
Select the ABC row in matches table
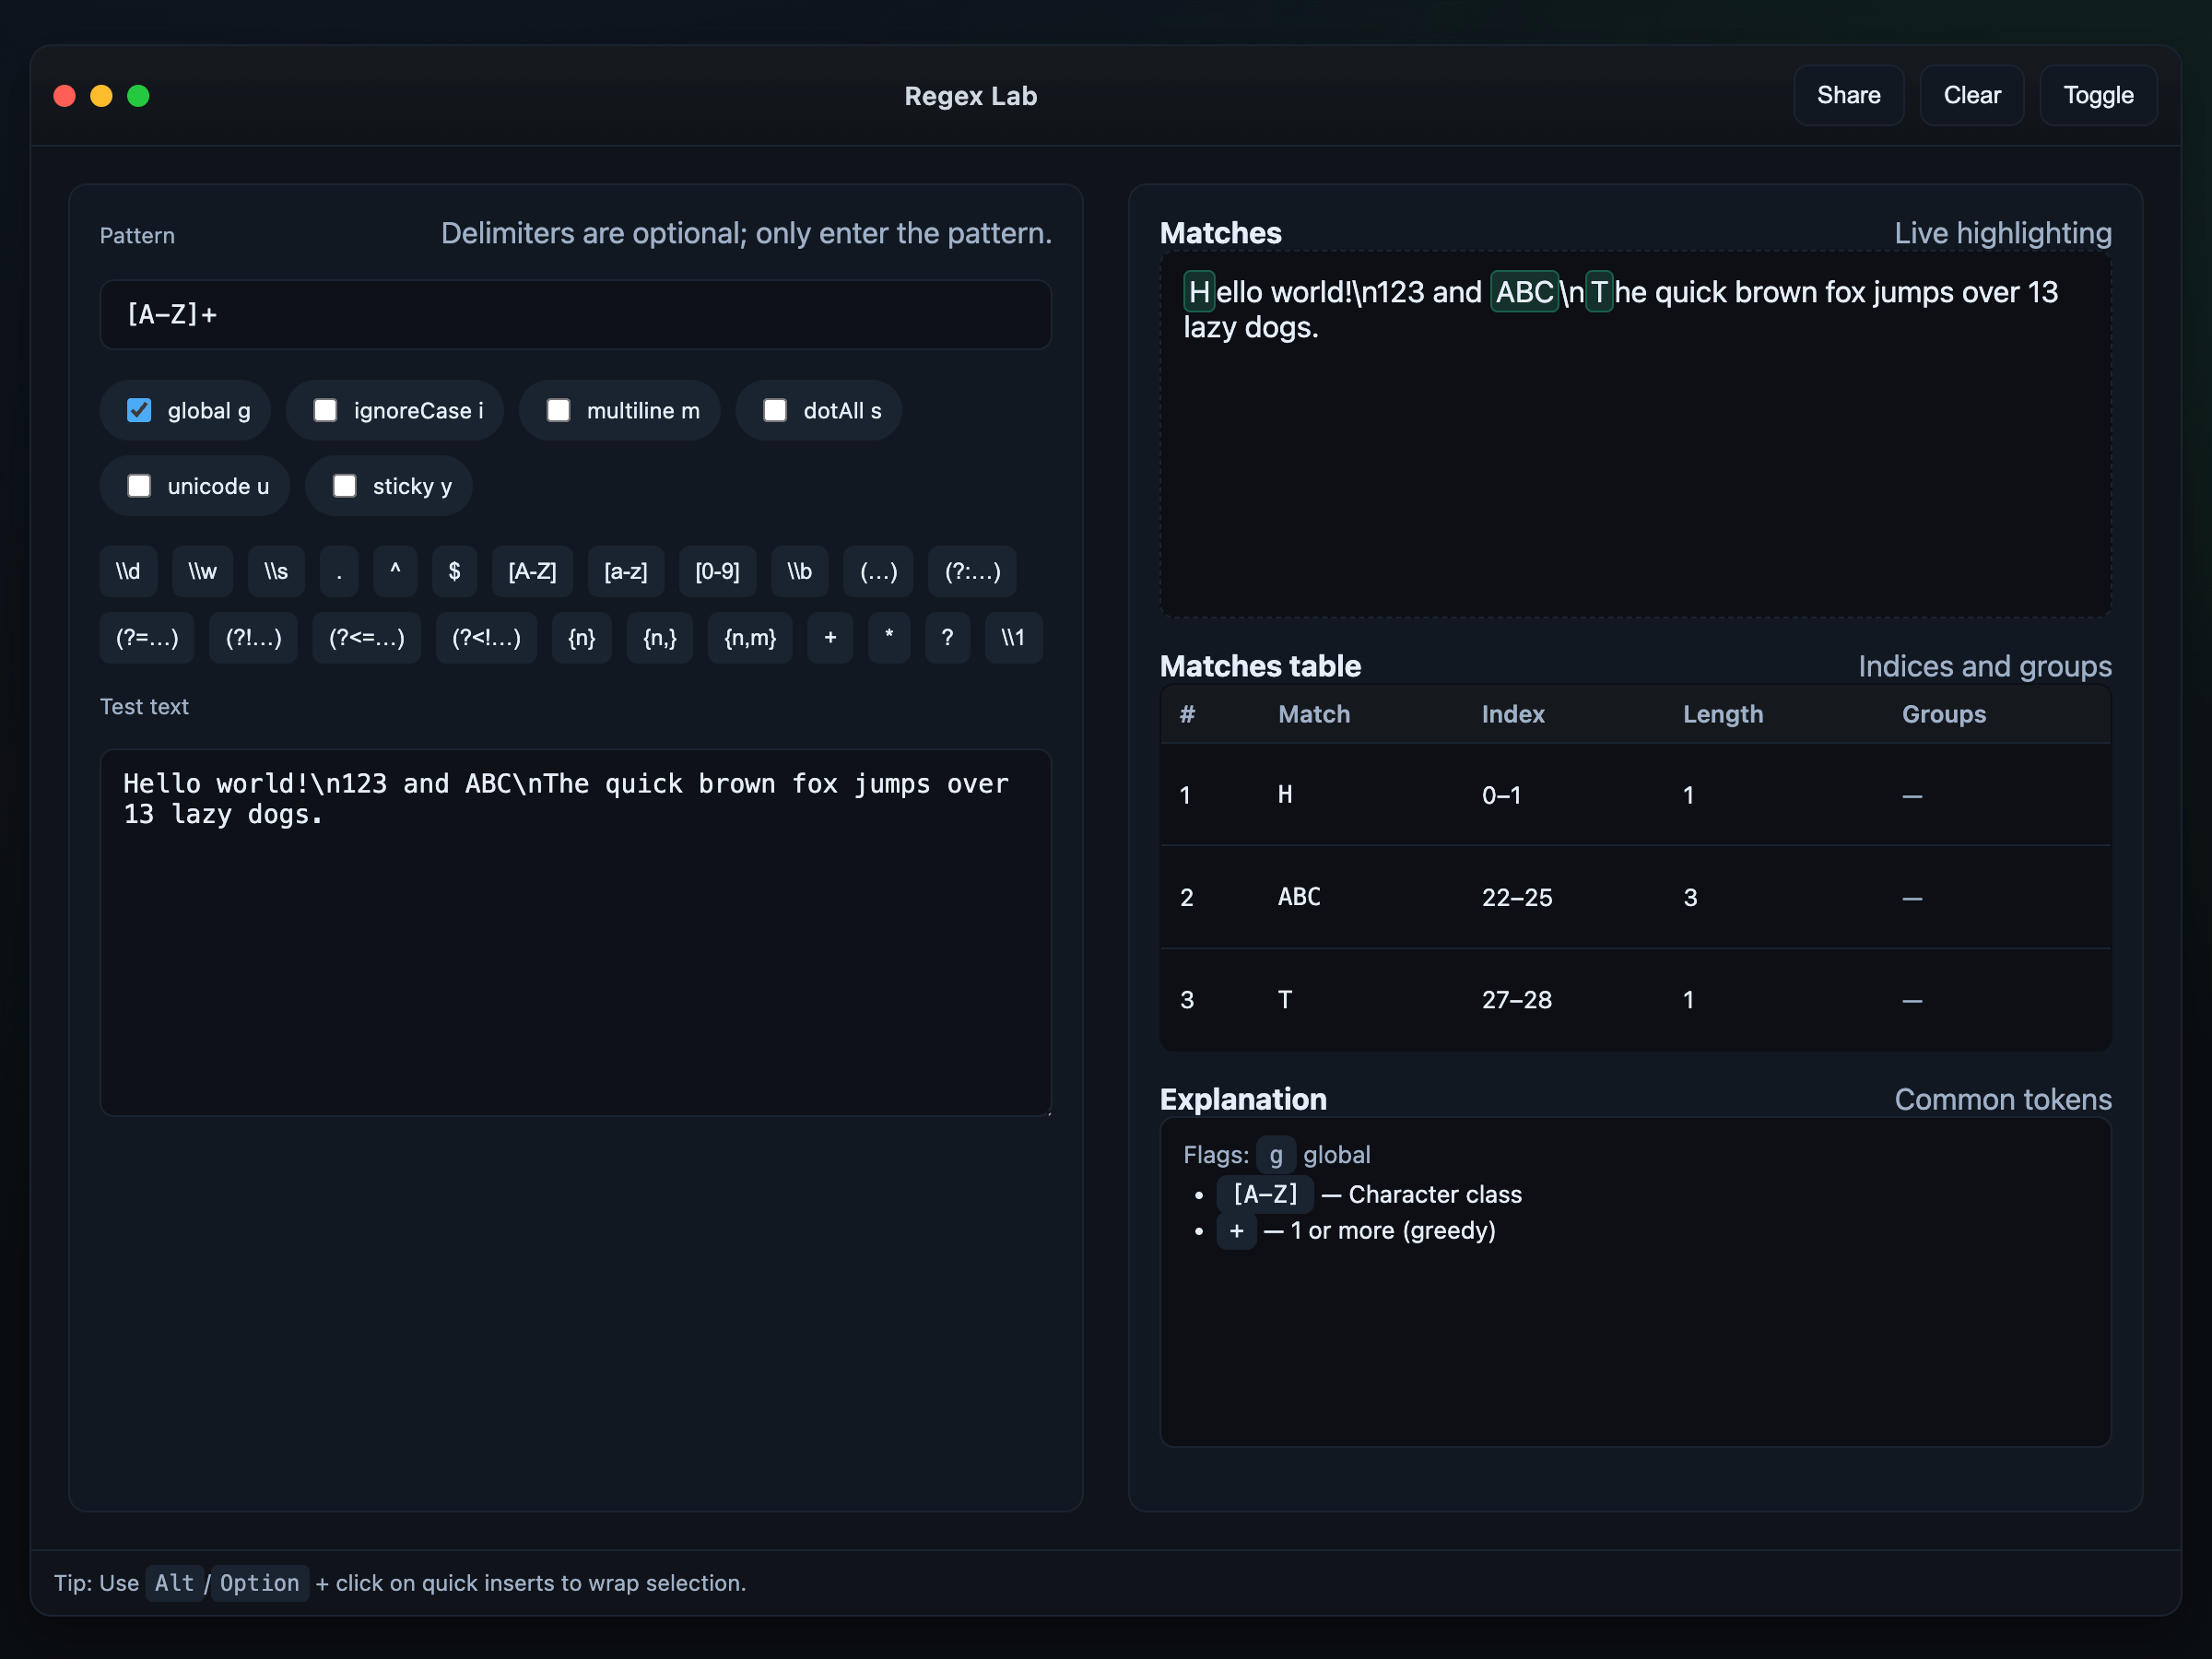[1634, 897]
